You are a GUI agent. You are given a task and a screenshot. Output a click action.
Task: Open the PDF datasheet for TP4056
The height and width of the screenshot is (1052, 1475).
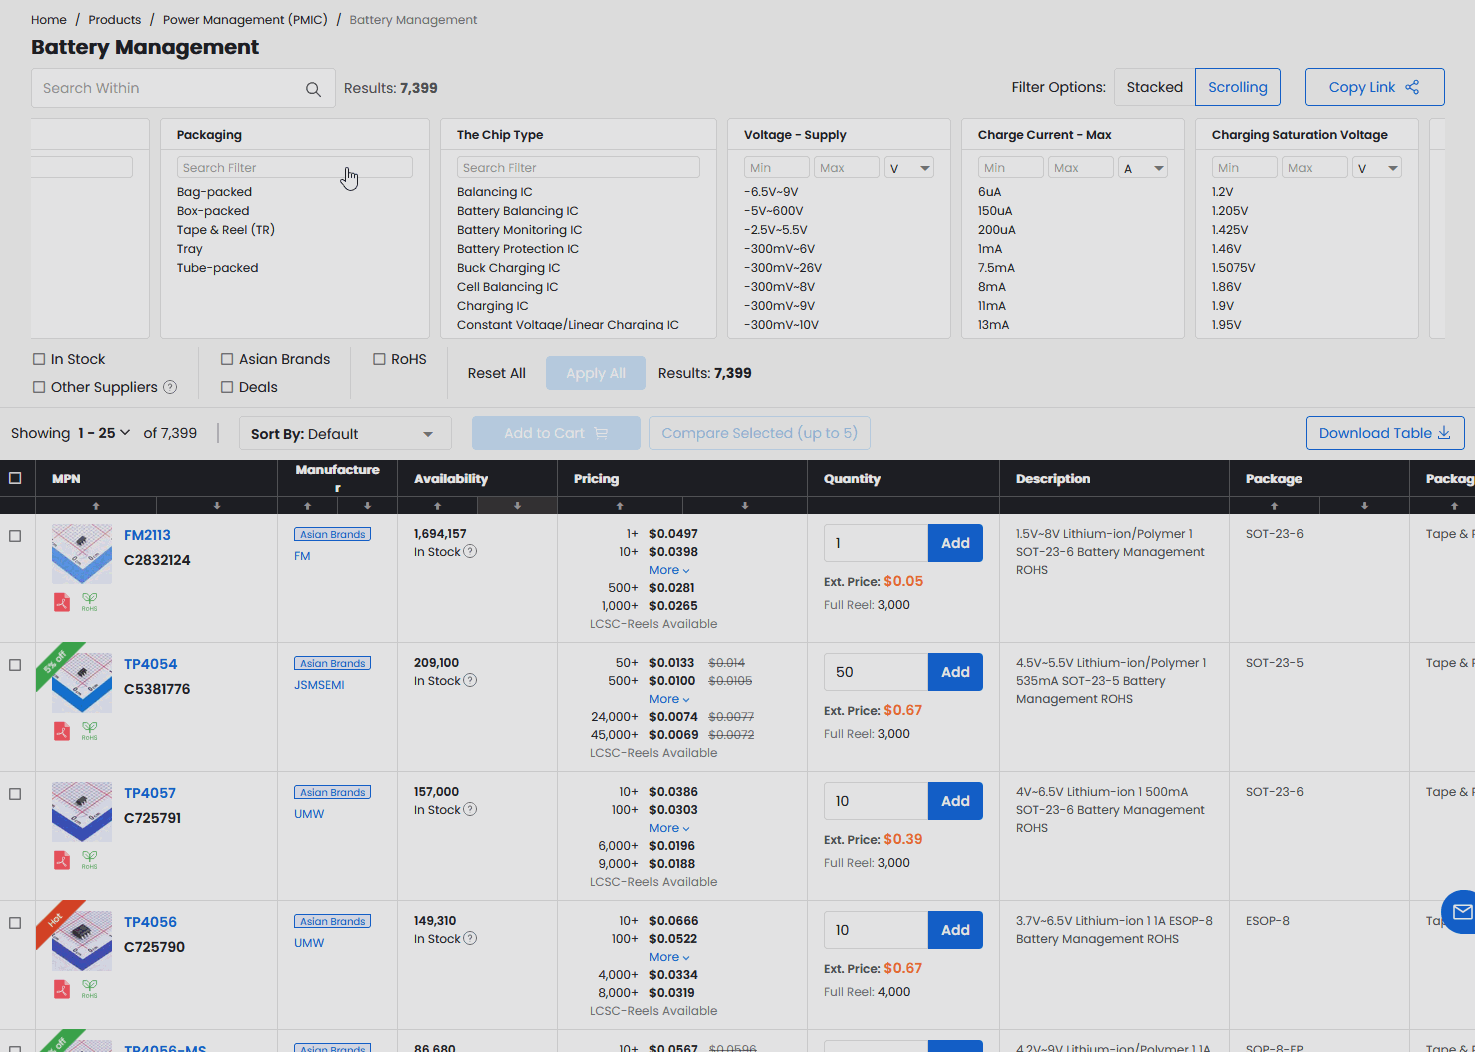coord(61,988)
